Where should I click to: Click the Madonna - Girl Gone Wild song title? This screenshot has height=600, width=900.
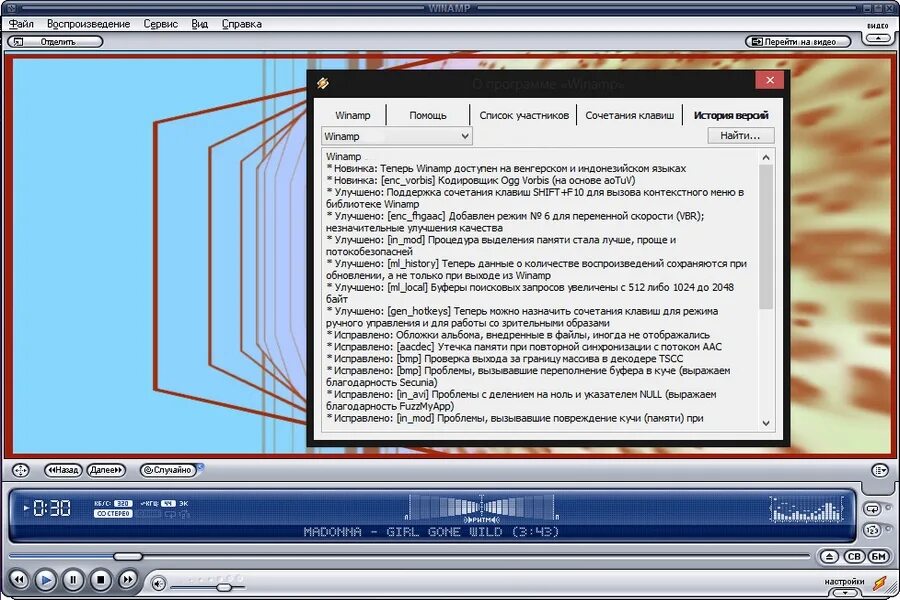click(431, 532)
